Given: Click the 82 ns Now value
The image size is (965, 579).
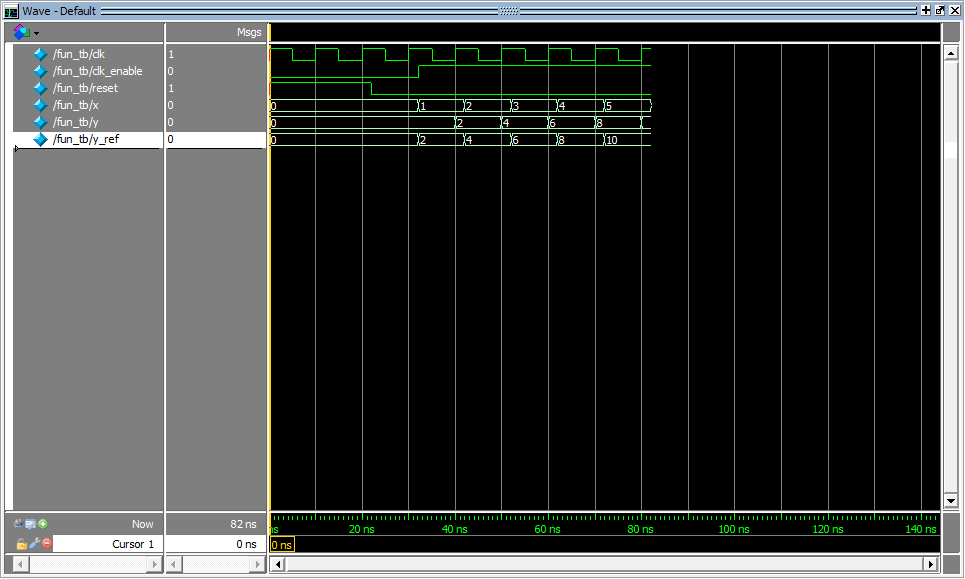Looking at the screenshot, I should tap(243, 524).
